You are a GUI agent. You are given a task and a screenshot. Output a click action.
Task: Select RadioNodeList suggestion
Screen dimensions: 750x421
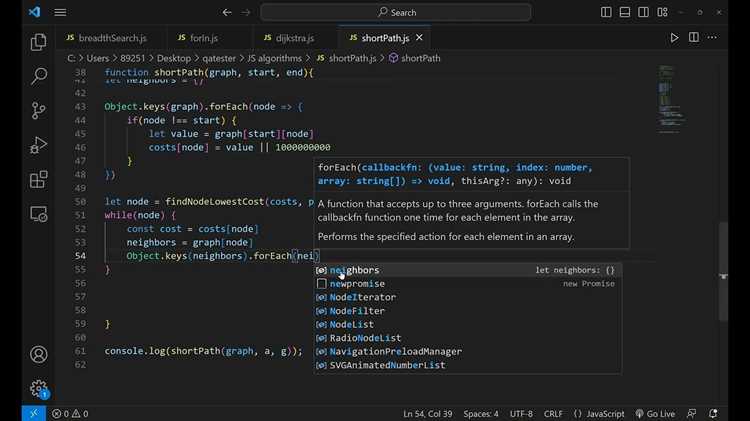pyautogui.click(x=468, y=338)
